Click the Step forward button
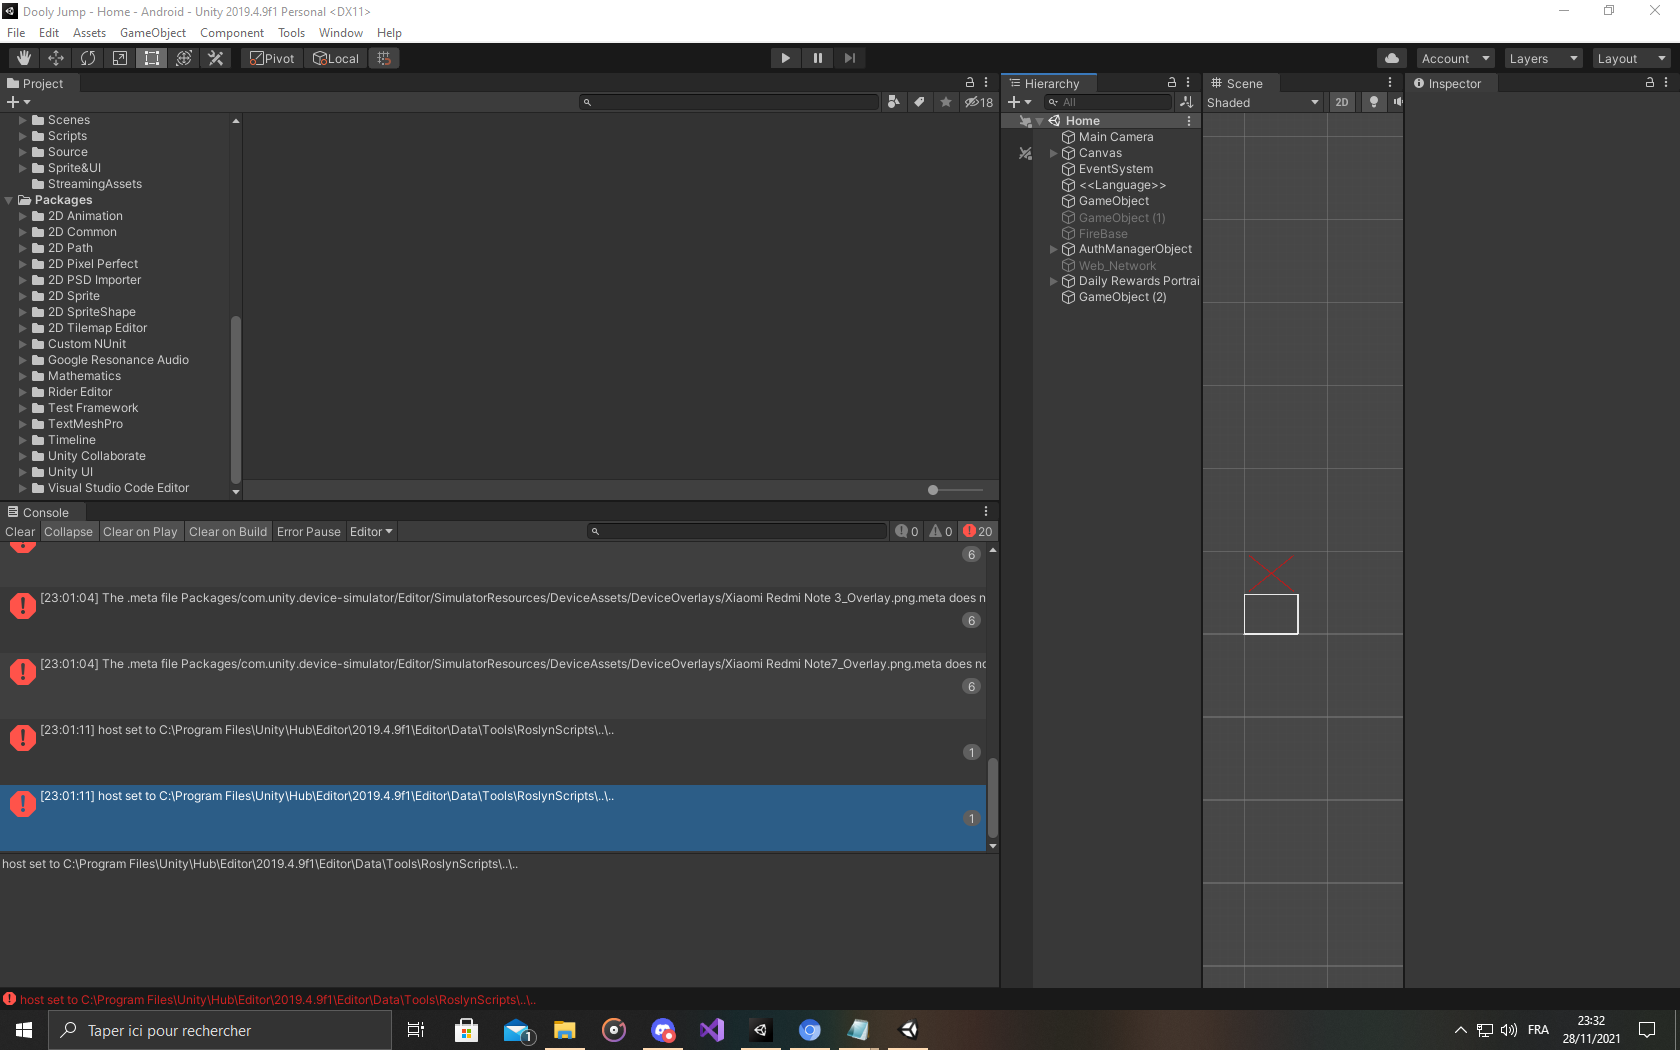Screen dimensions: 1680x1050 (850, 58)
